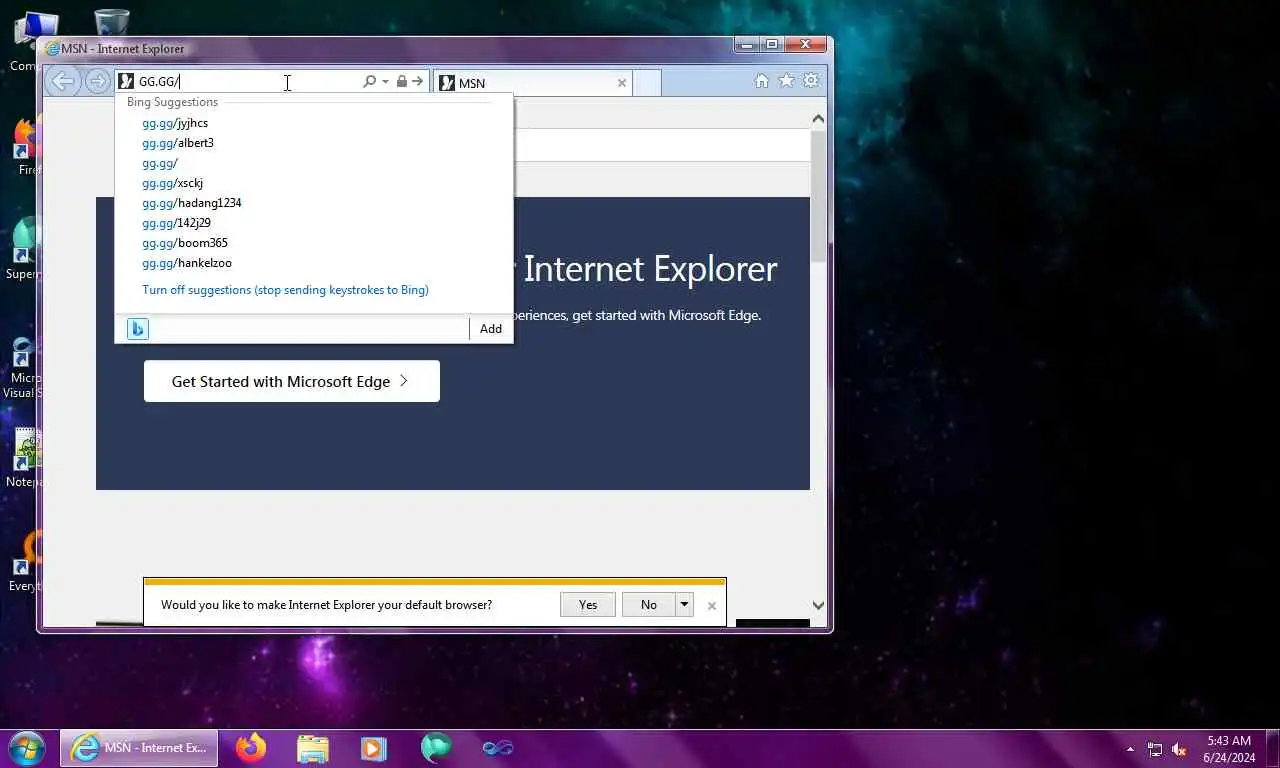Open the media player taskbar icon
1280x768 pixels.
tap(373, 748)
